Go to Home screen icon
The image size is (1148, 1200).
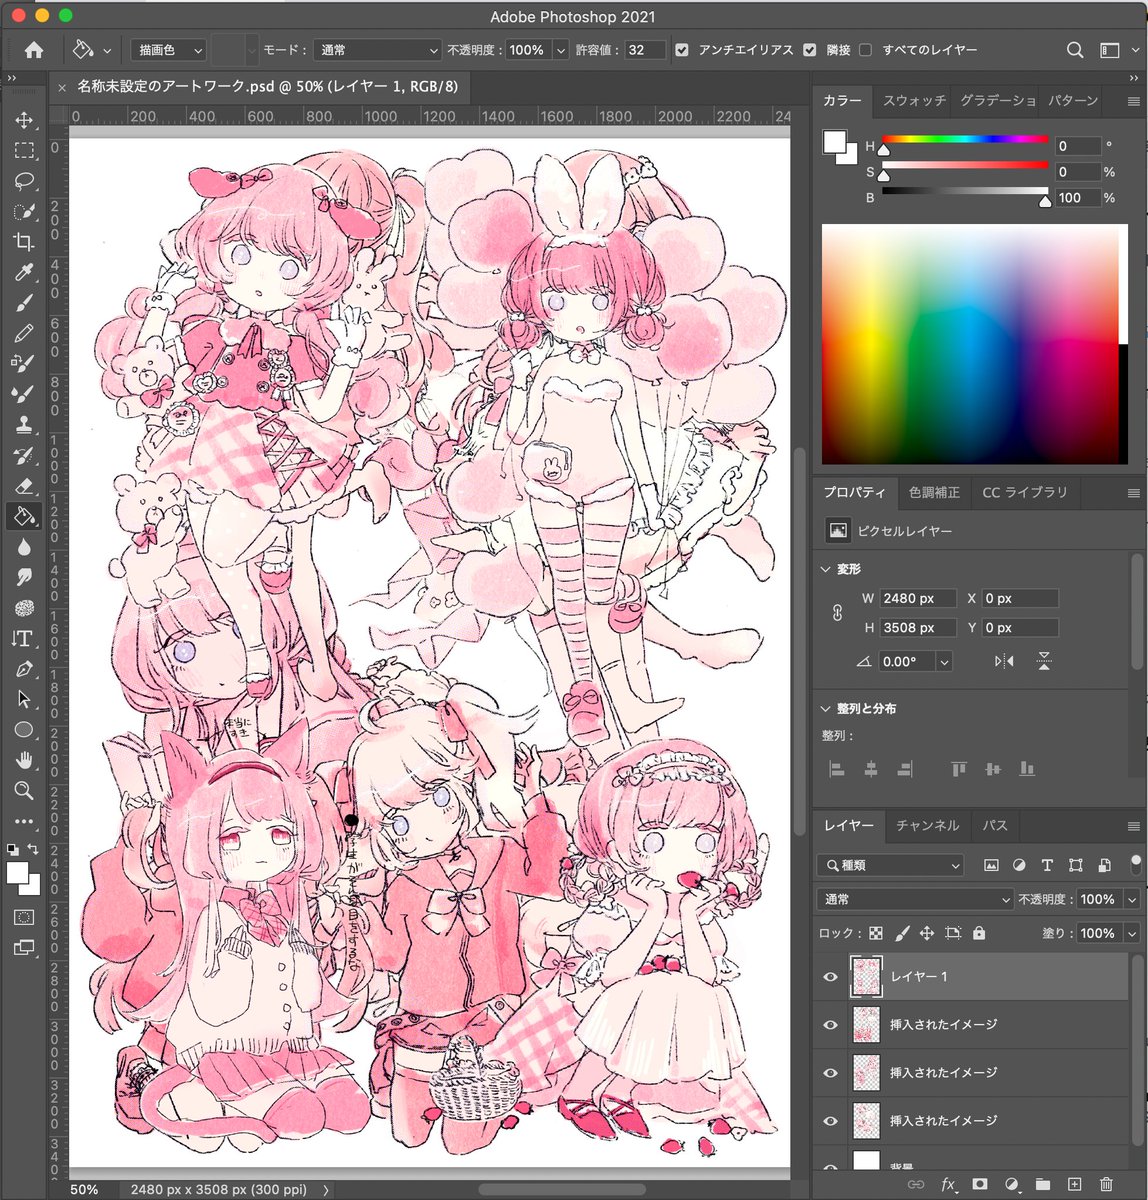(34, 50)
